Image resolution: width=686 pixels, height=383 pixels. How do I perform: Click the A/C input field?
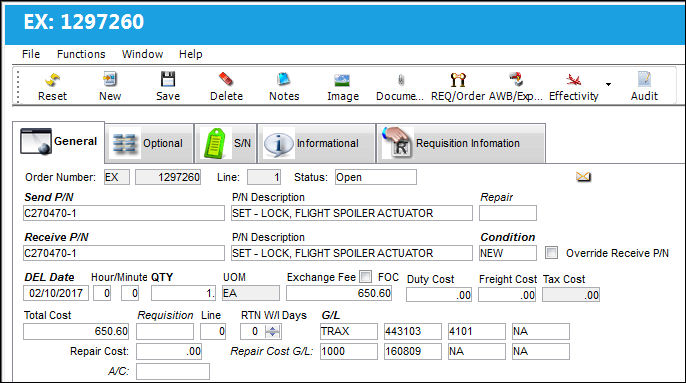[x=173, y=371]
